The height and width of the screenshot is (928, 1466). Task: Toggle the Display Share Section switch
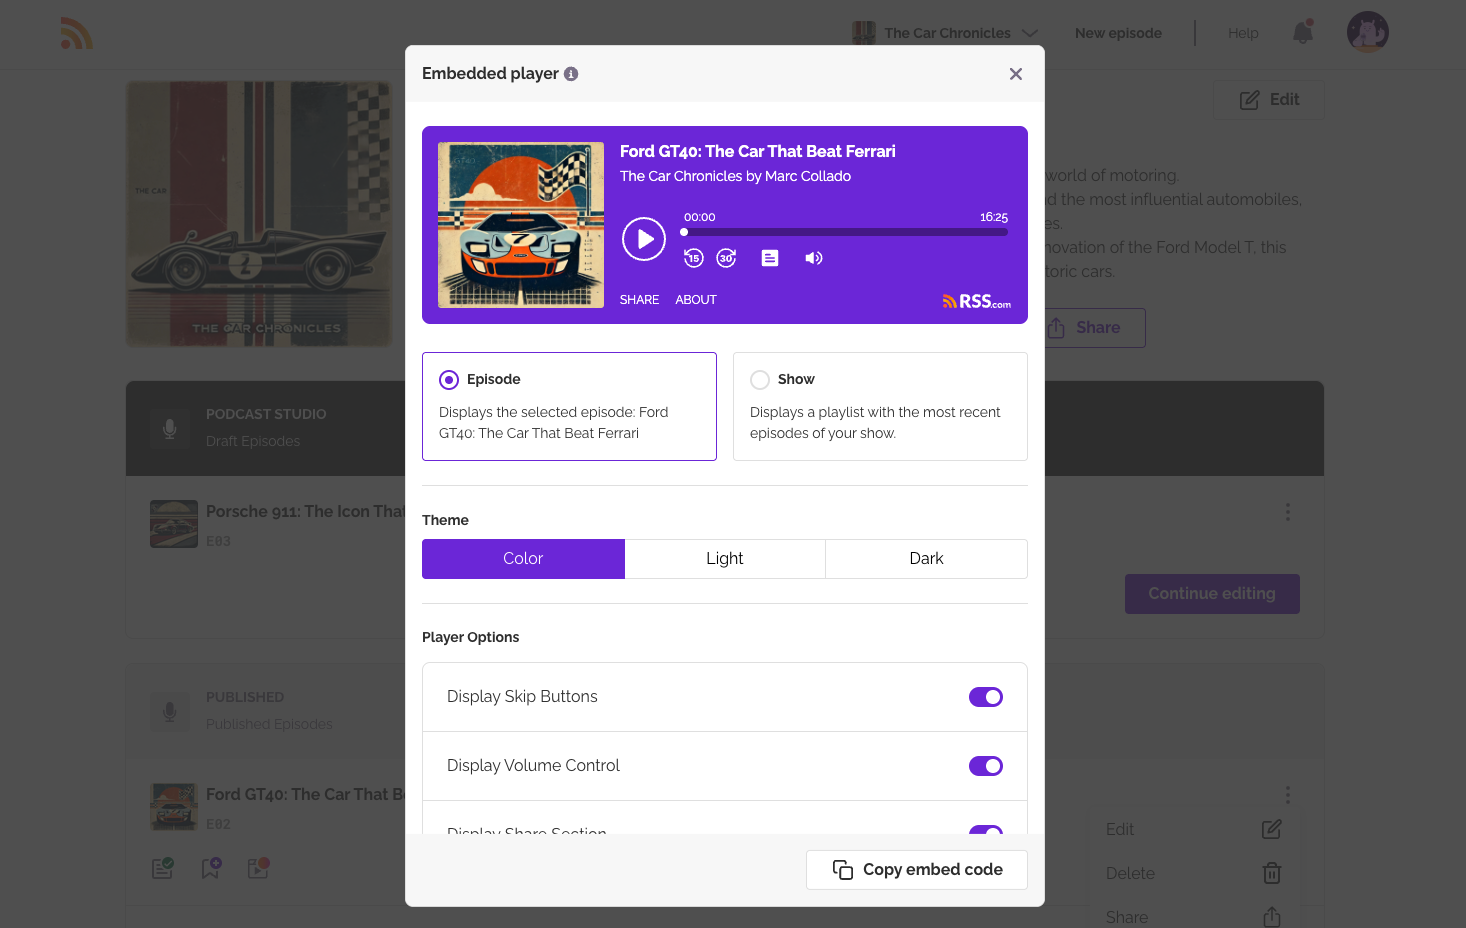(x=986, y=830)
